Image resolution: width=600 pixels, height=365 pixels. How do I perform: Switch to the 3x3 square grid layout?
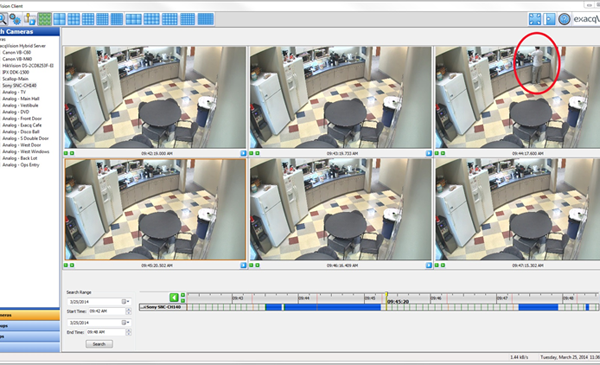(x=73, y=19)
